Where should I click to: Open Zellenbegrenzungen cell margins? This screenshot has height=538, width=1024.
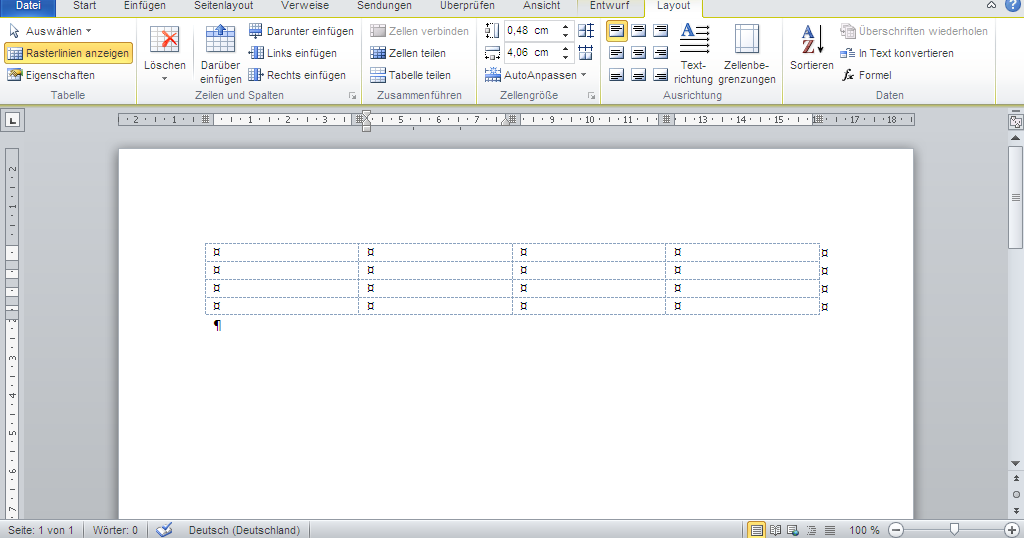[746, 54]
